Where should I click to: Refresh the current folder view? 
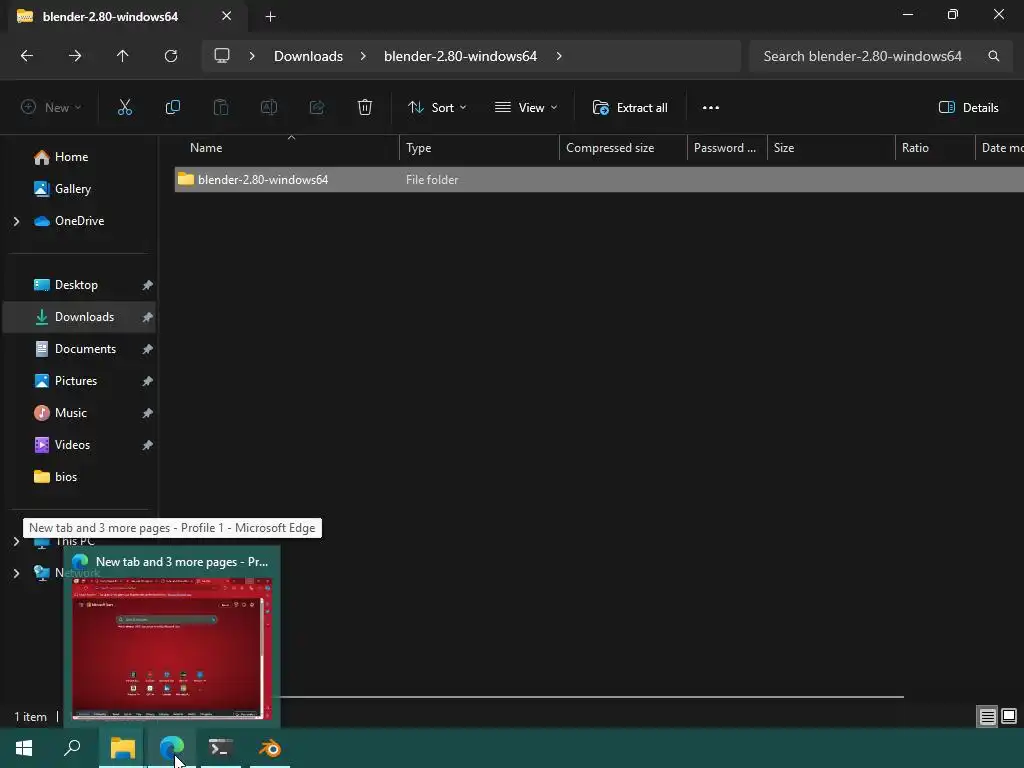click(171, 56)
